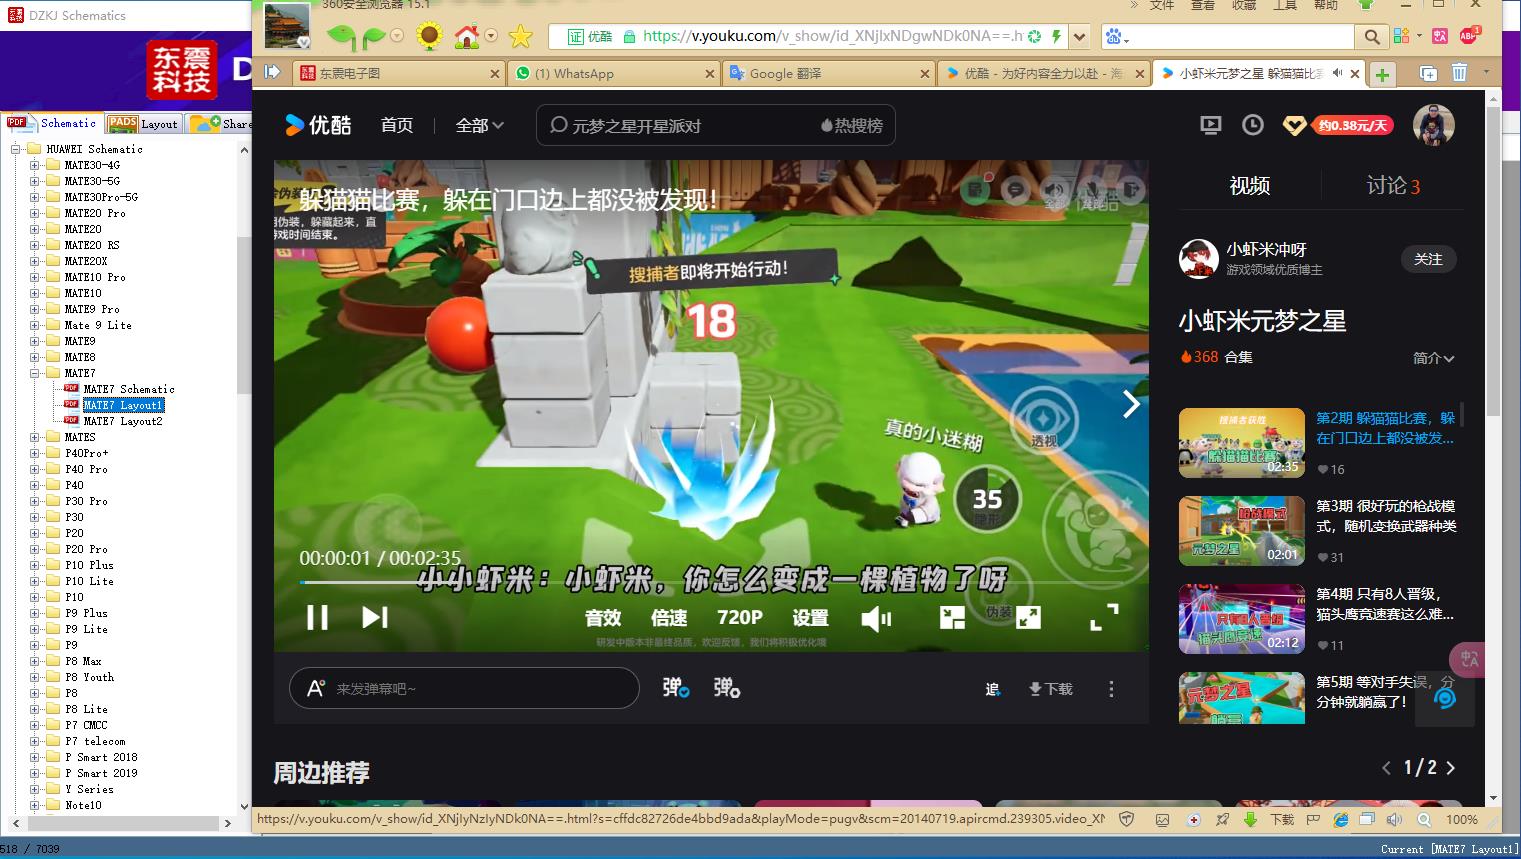Click the Youku logo
This screenshot has width=1521, height=859.
click(x=318, y=125)
